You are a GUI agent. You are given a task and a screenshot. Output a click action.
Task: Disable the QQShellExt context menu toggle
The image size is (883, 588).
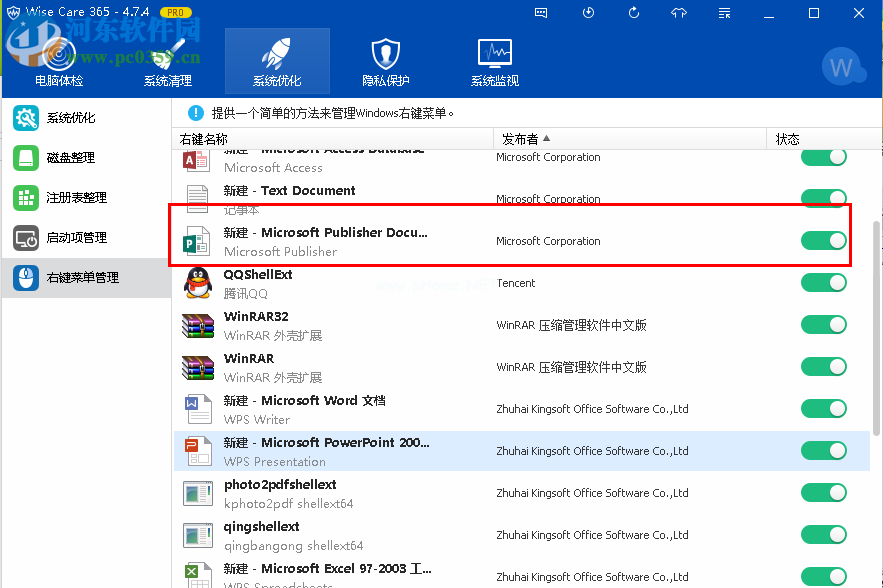[x=824, y=283]
